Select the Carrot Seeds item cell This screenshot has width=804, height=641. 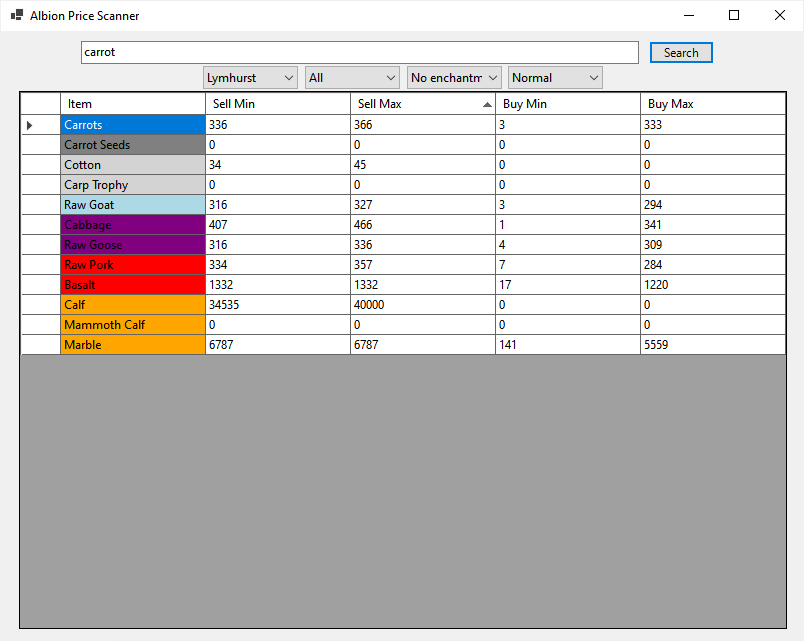click(133, 145)
